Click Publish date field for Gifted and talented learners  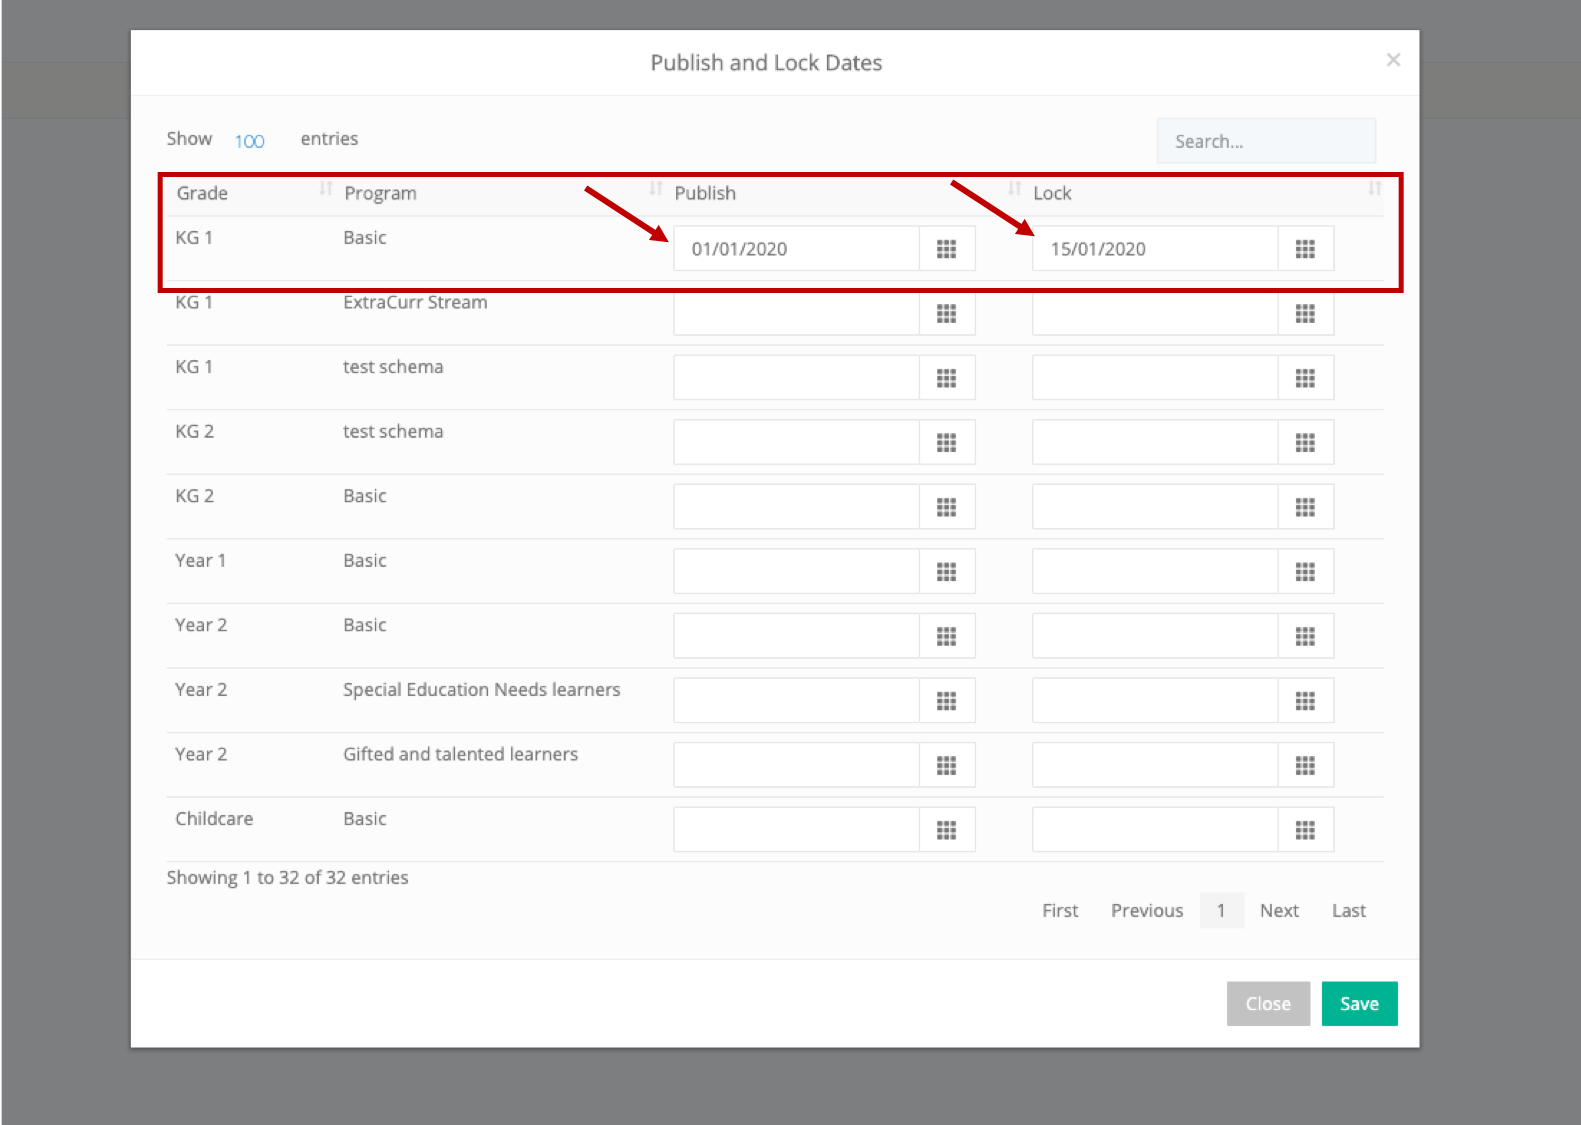point(796,765)
